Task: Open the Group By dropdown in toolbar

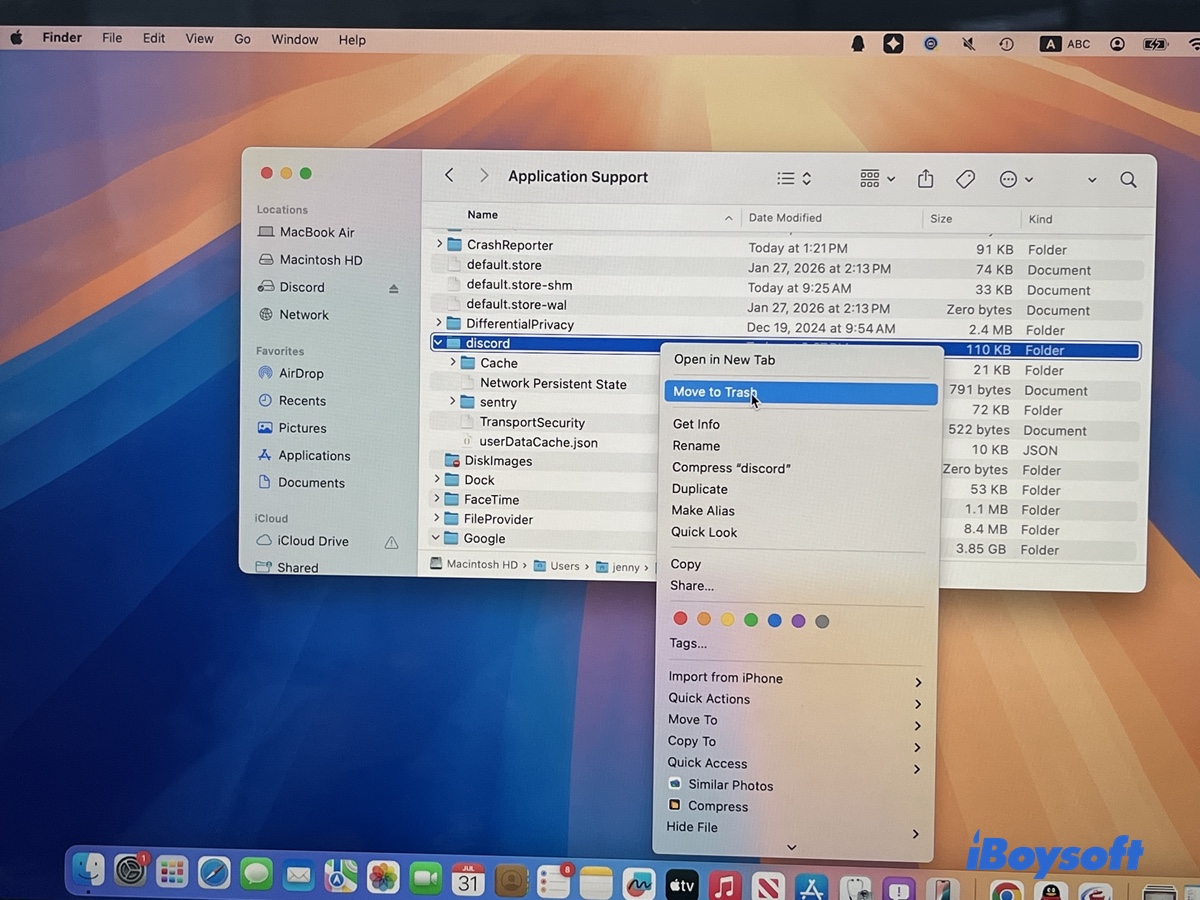Action: click(877, 178)
